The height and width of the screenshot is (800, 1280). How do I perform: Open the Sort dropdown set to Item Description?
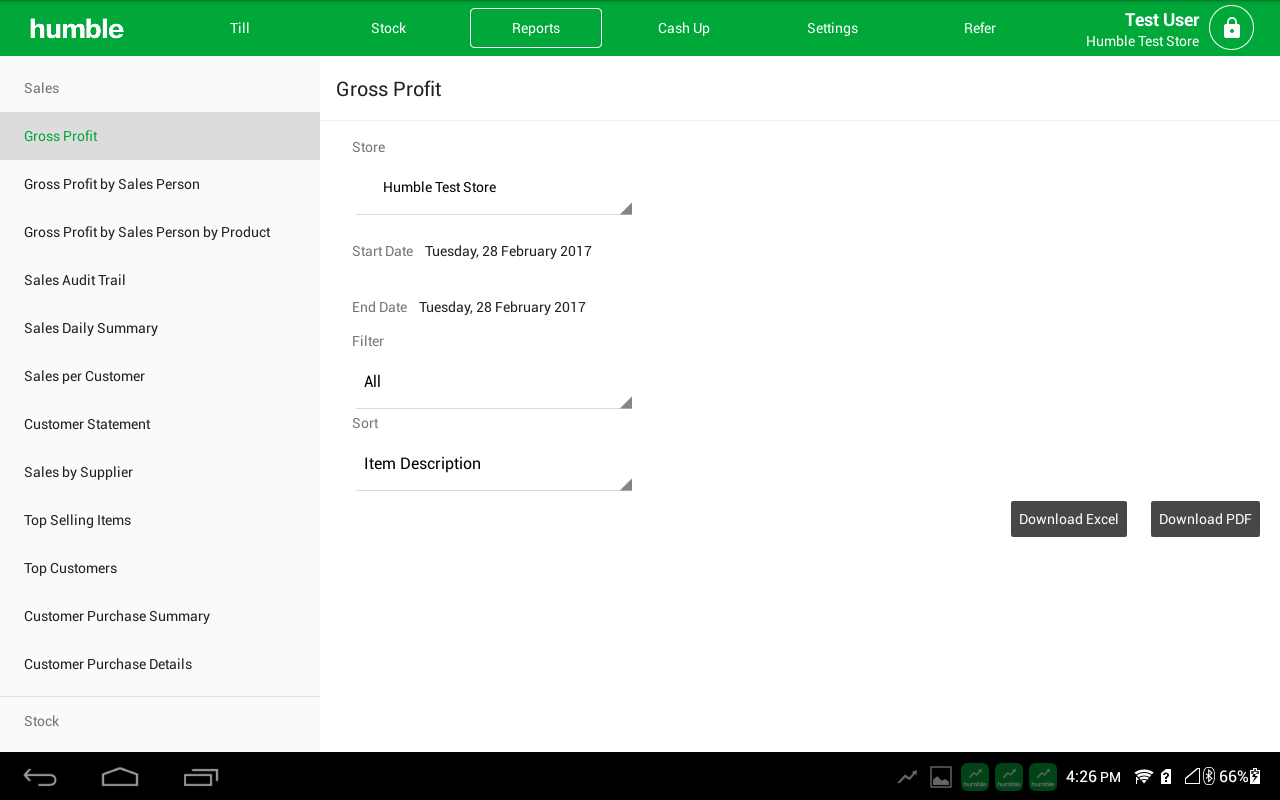494,464
